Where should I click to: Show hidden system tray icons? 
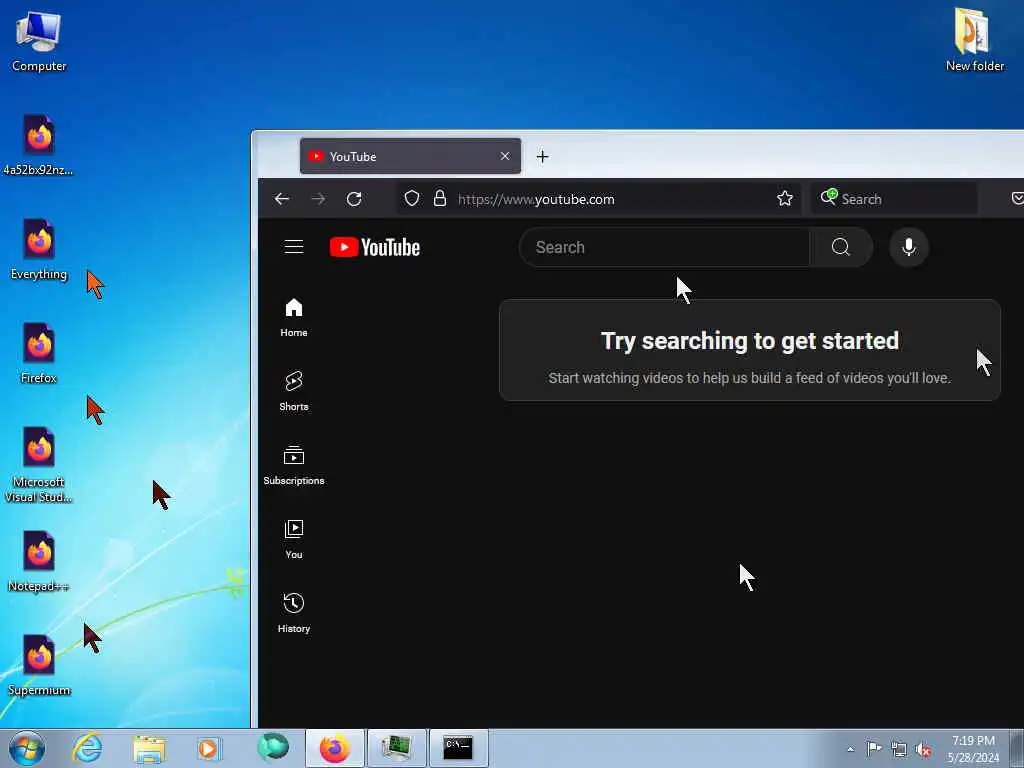[x=850, y=750]
